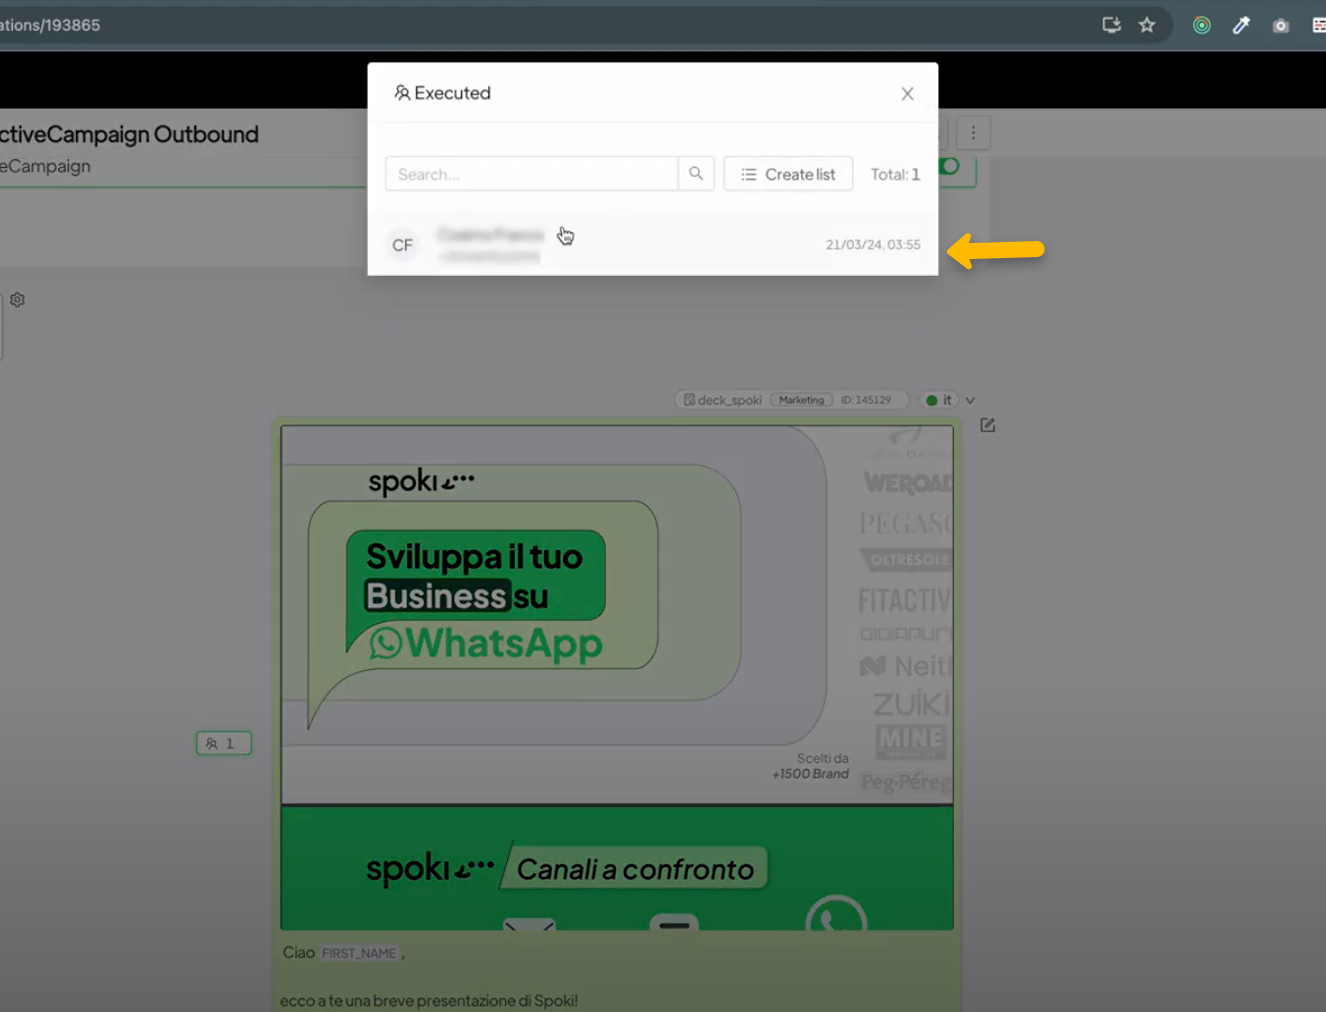Expand the language dropdown chevron
This screenshot has width=1326, height=1012.
coord(970,400)
